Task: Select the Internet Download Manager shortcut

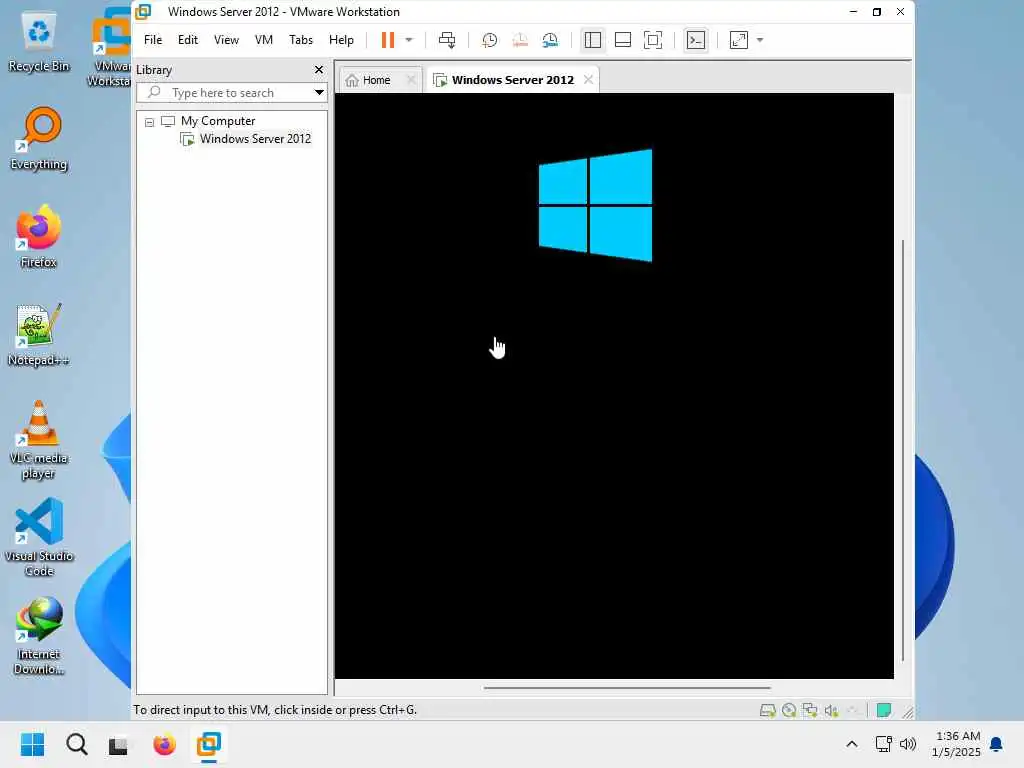Action: [39, 636]
